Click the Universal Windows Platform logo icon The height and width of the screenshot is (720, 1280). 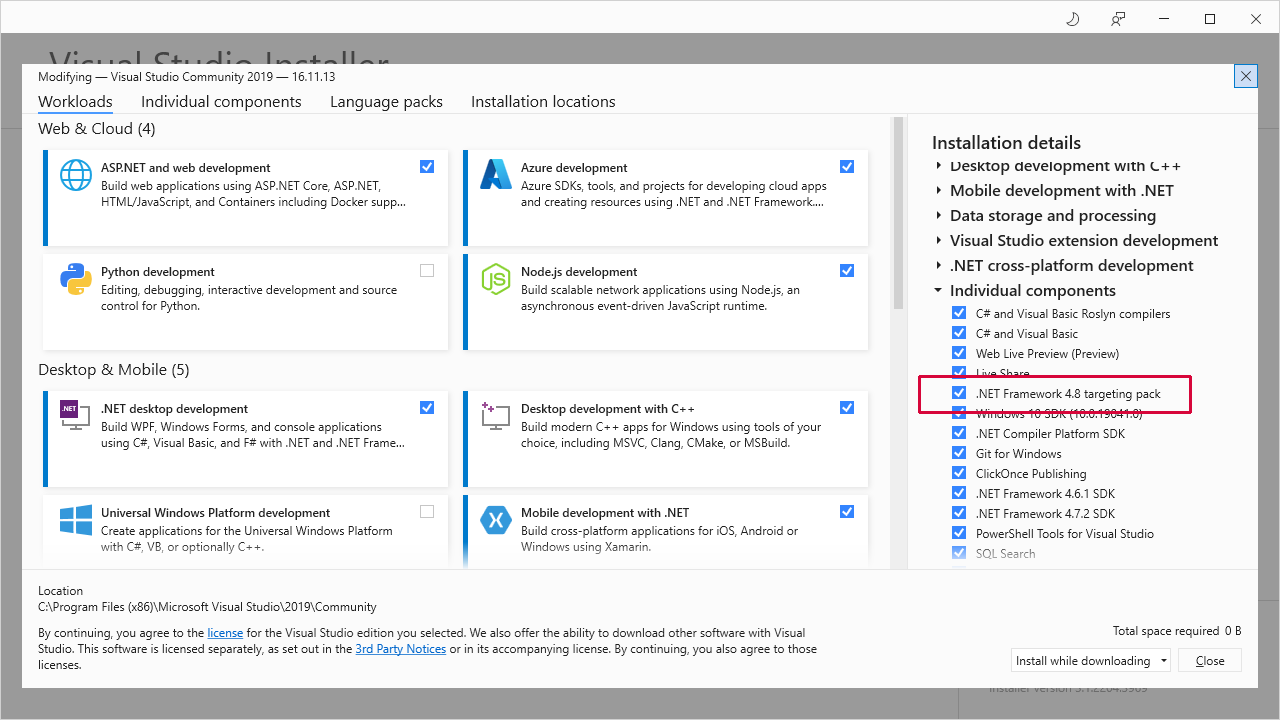pyautogui.click(x=76, y=520)
